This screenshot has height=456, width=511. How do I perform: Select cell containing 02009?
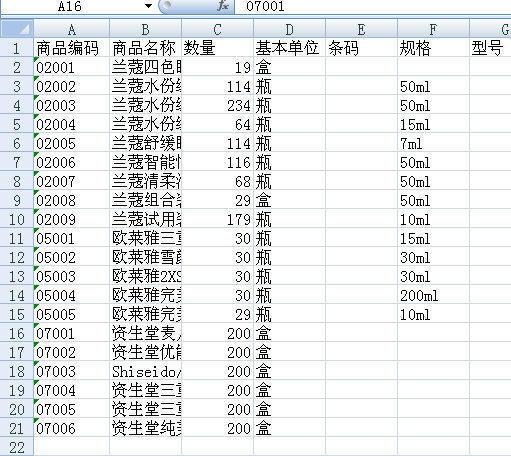coord(72,219)
